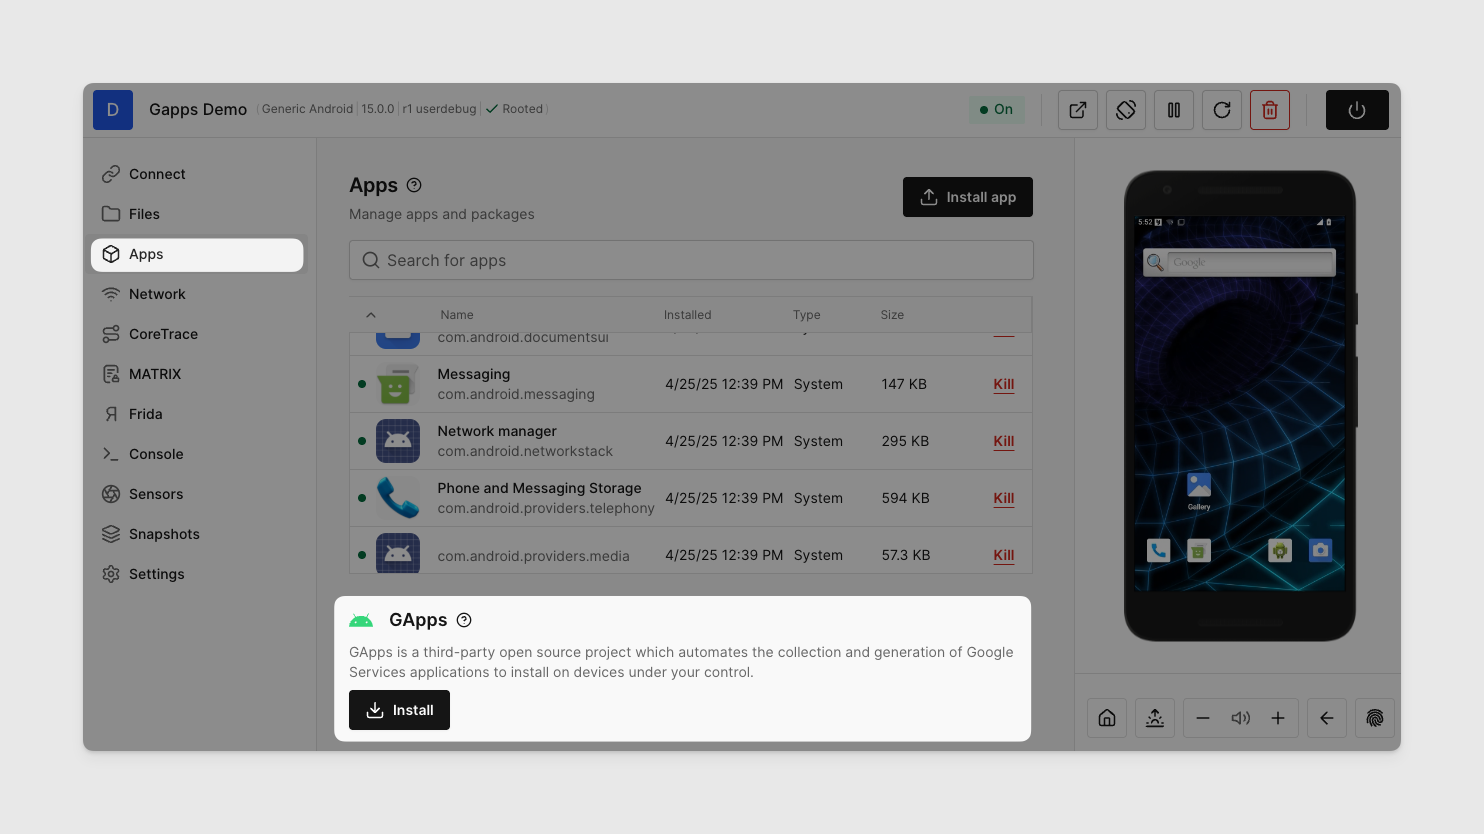Image resolution: width=1484 pixels, height=834 pixels.
Task: Click the device Back arrow button
Action: coord(1327,718)
